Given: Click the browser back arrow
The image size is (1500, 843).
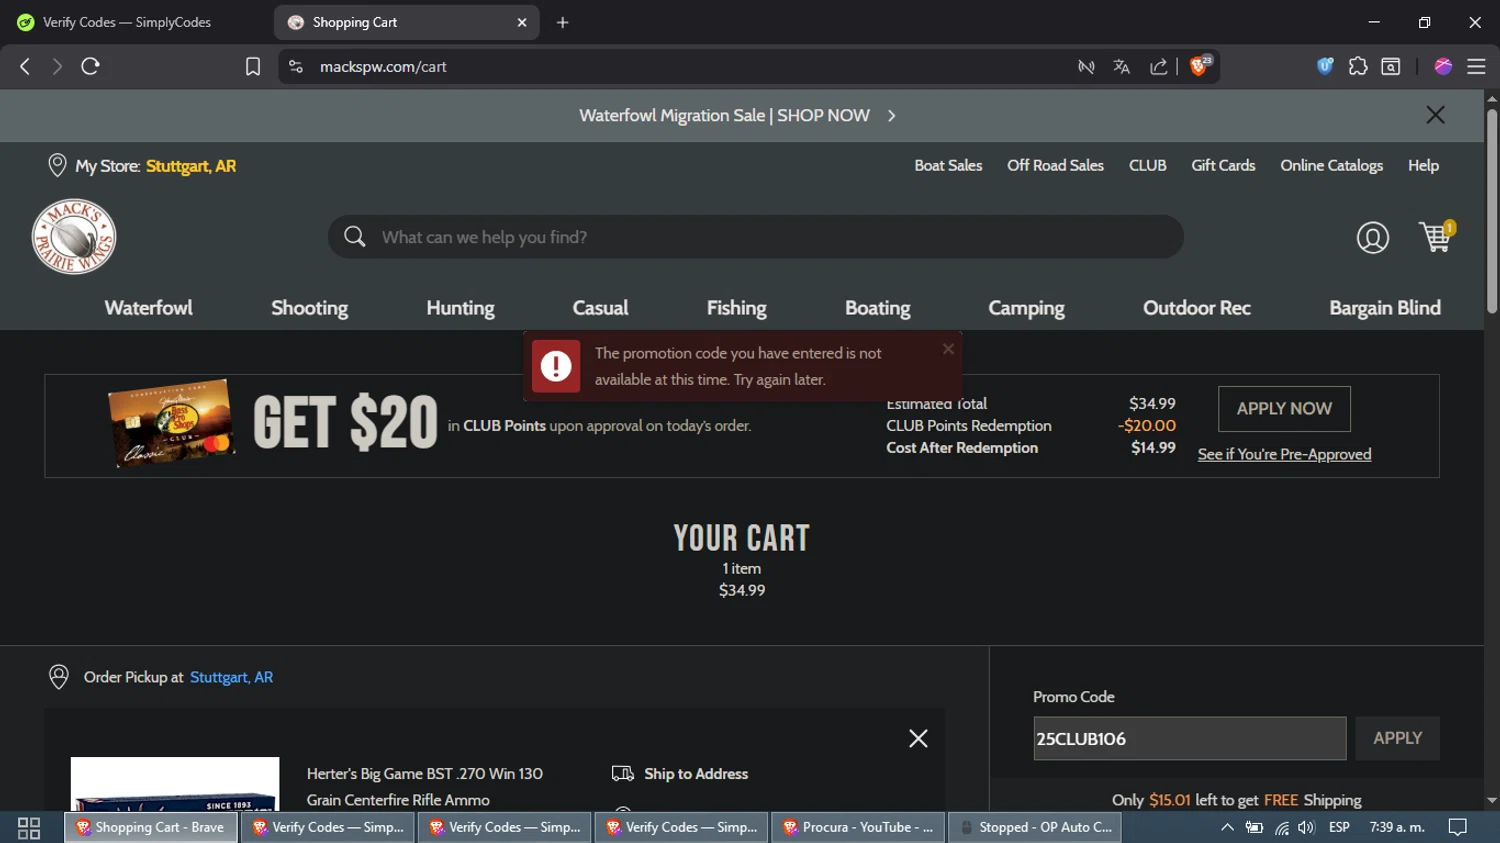Looking at the screenshot, I should 25,66.
